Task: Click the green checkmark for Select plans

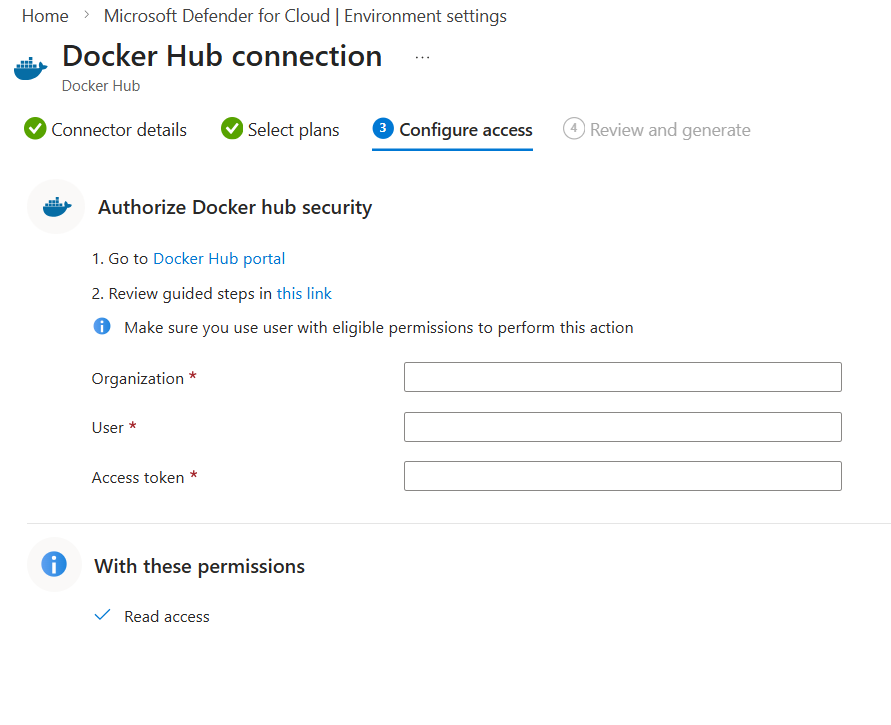Action: click(x=232, y=128)
